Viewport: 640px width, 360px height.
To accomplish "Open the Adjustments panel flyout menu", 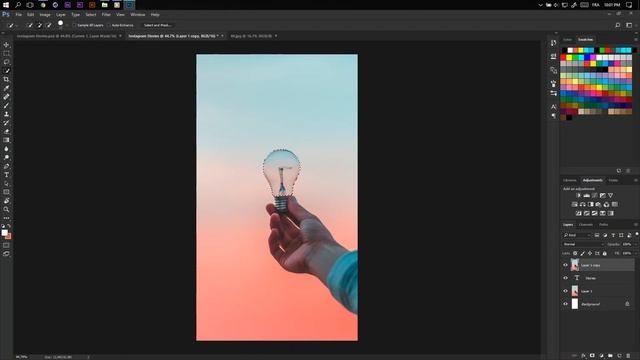I will pyautogui.click(x=636, y=180).
